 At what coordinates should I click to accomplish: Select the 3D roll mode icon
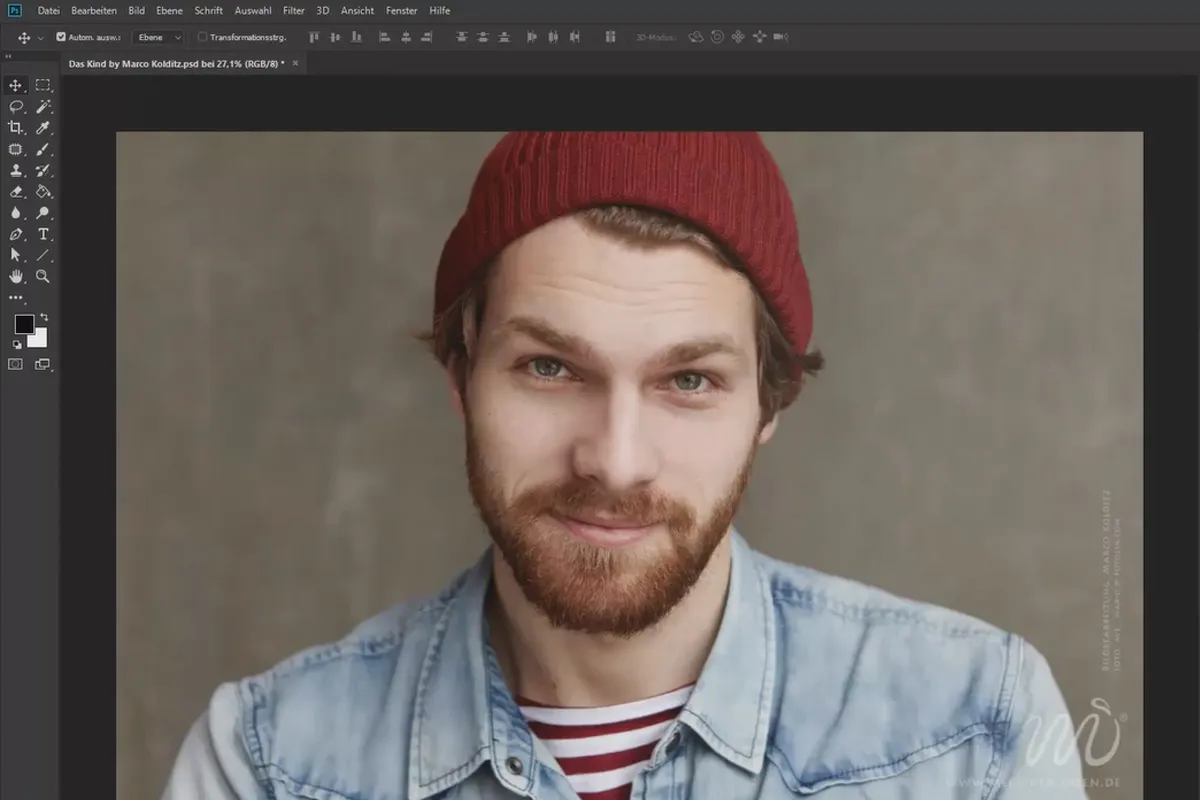[x=717, y=37]
